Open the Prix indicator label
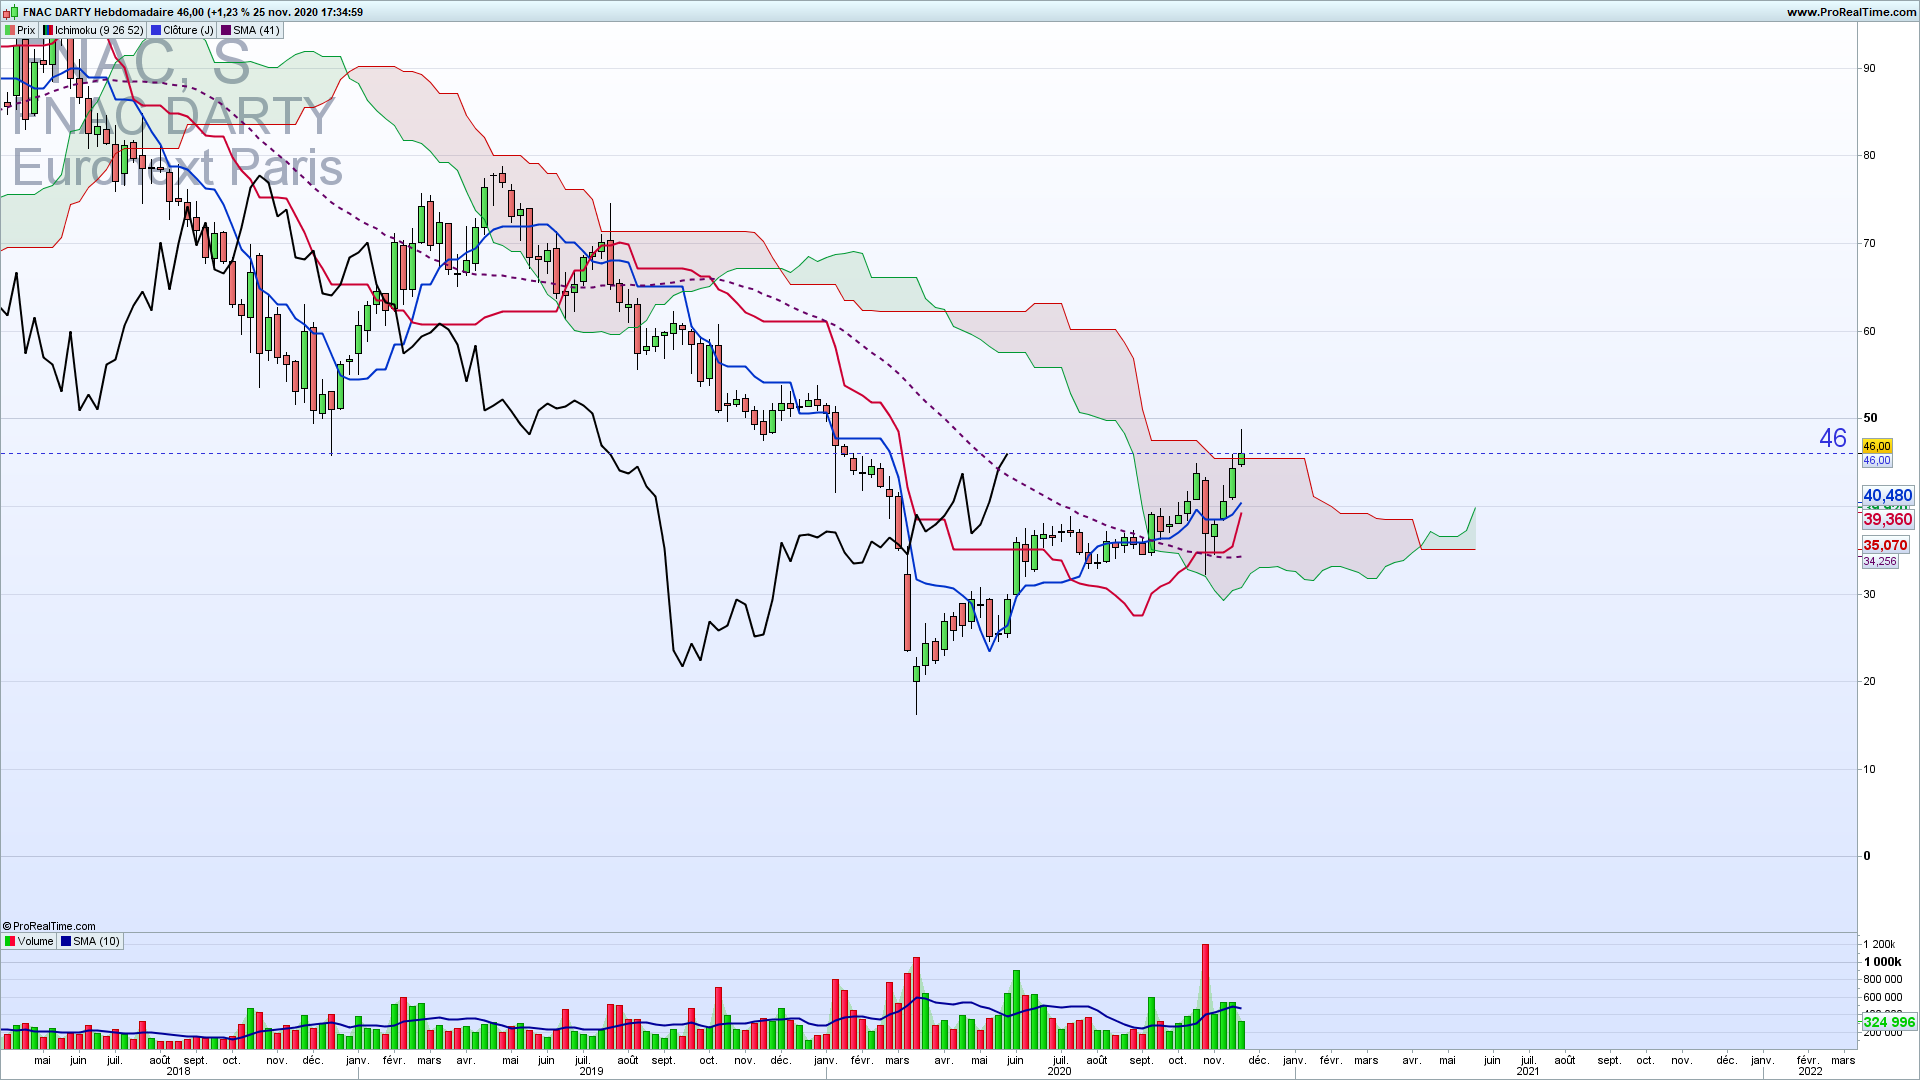The image size is (1920, 1080). point(26,31)
